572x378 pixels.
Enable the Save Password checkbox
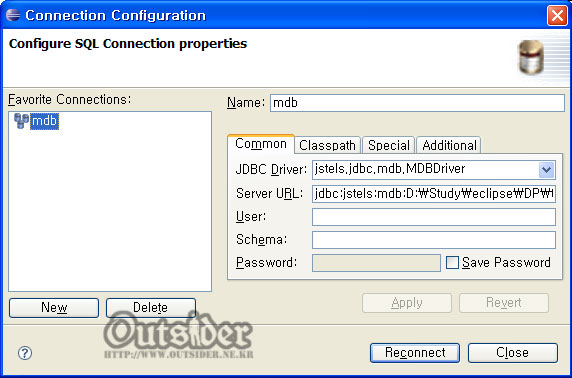452,262
